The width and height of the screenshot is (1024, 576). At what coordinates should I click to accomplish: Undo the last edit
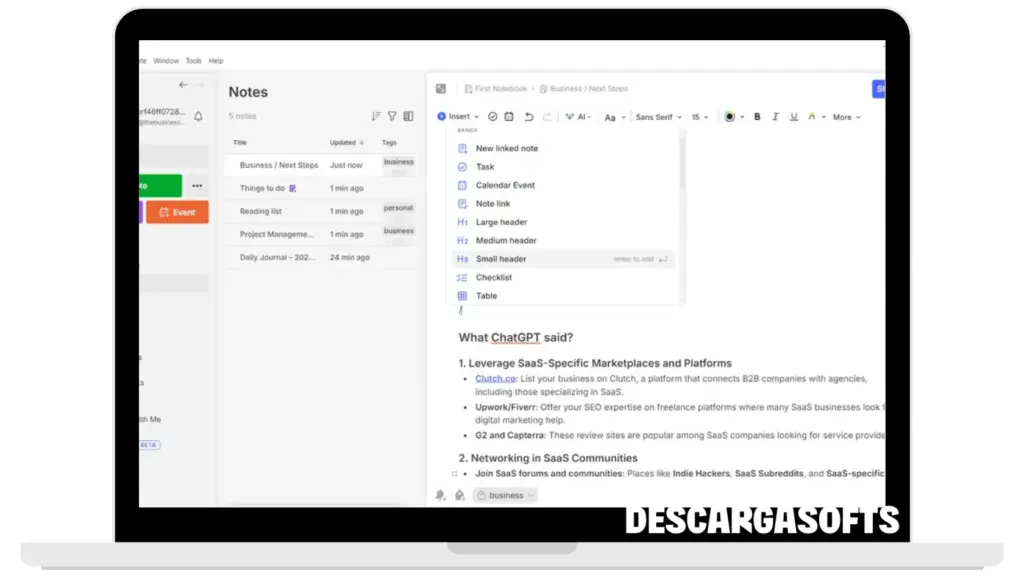(x=529, y=117)
